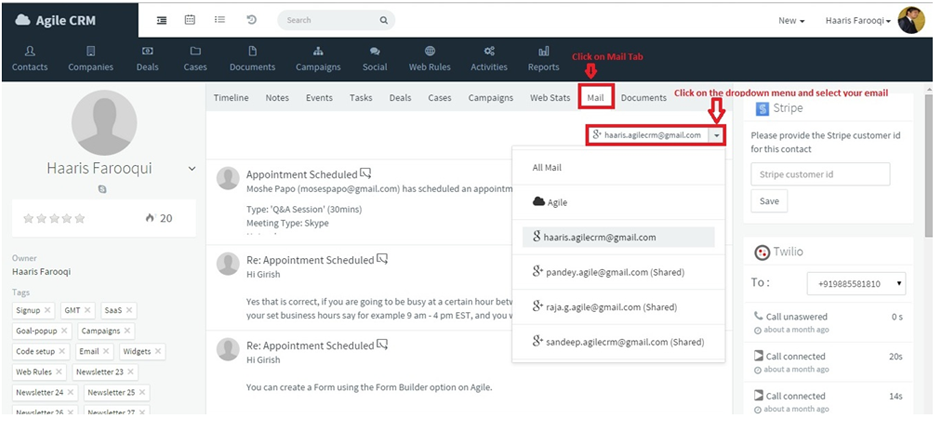Open Cases in the dark navigation bar
The height and width of the screenshot is (432, 936).
click(195, 59)
